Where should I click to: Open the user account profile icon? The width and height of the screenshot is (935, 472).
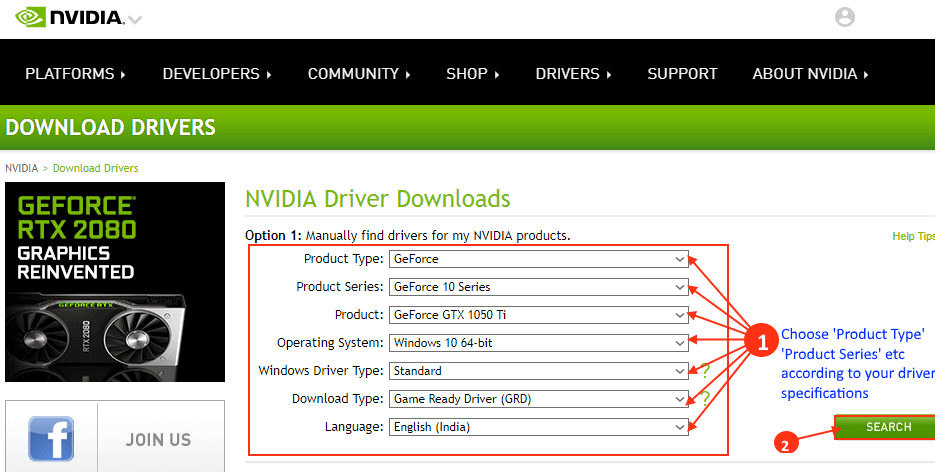point(844,17)
